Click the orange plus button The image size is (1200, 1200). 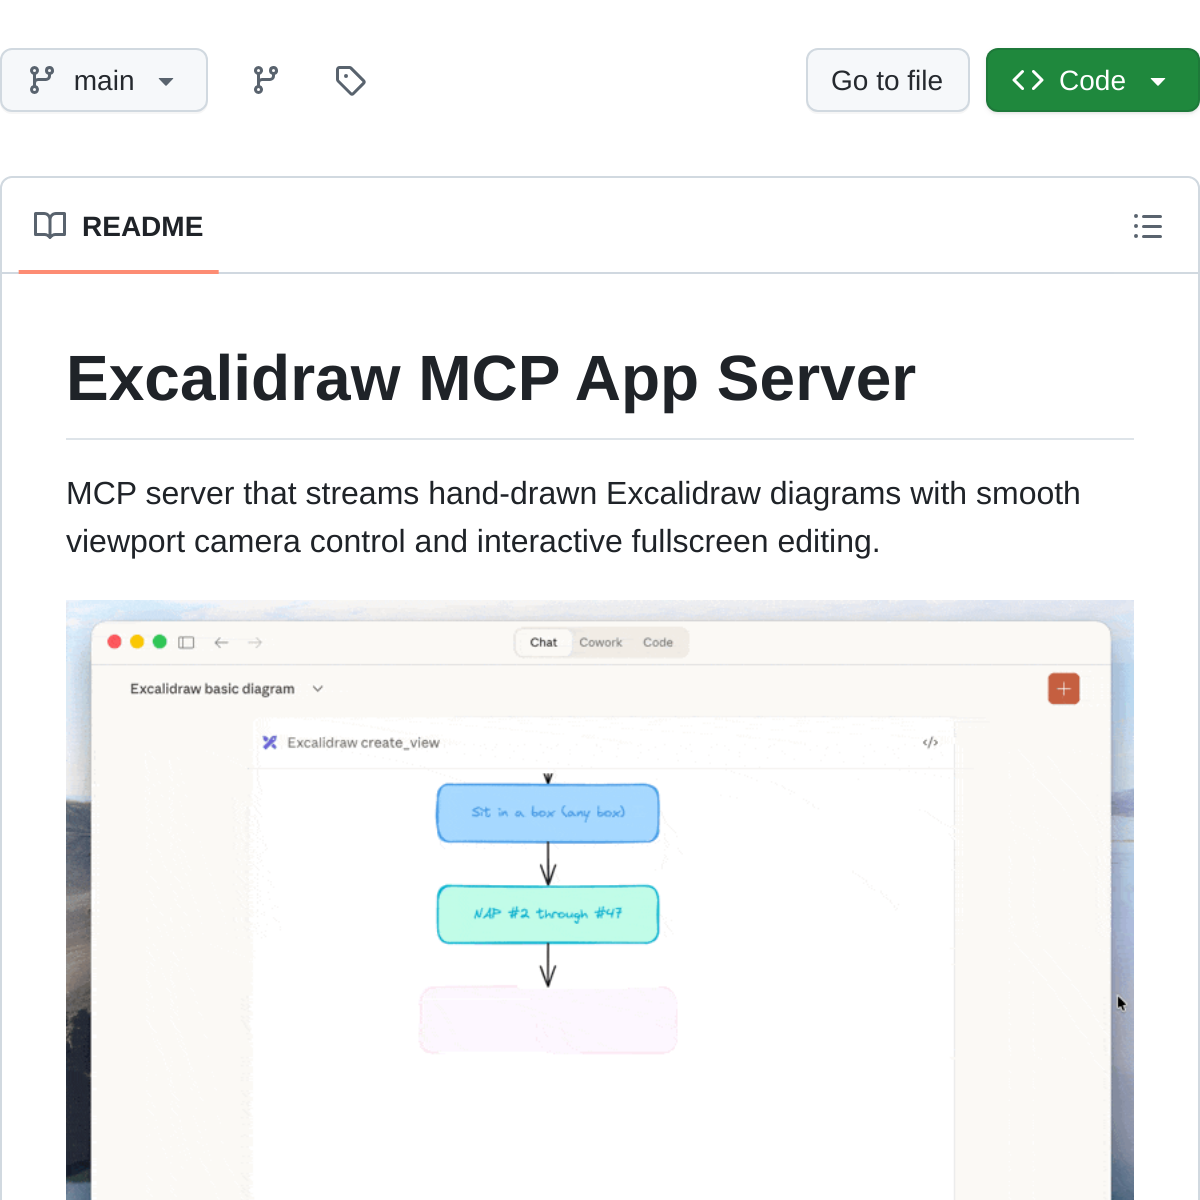(1063, 688)
